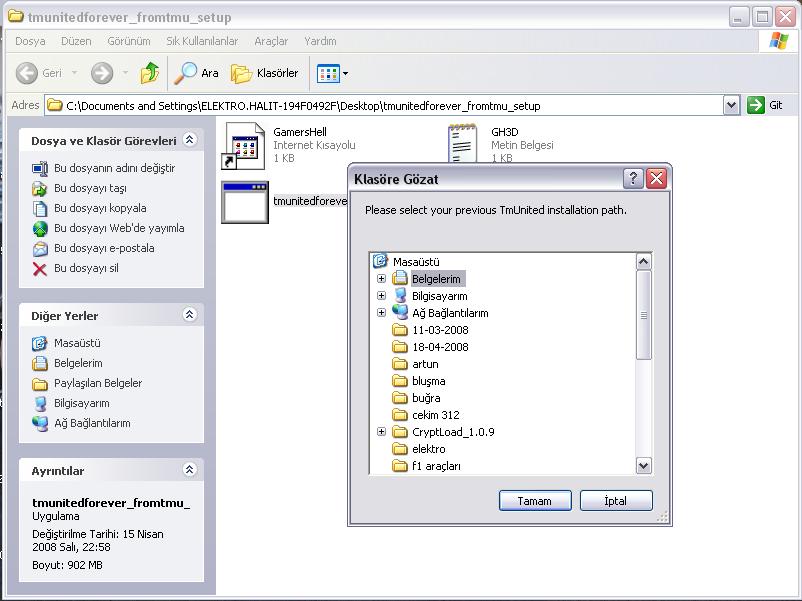Click Bu dosyayı kopyala link
The width and height of the screenshot is (802, 601).
tap(100, 208)
